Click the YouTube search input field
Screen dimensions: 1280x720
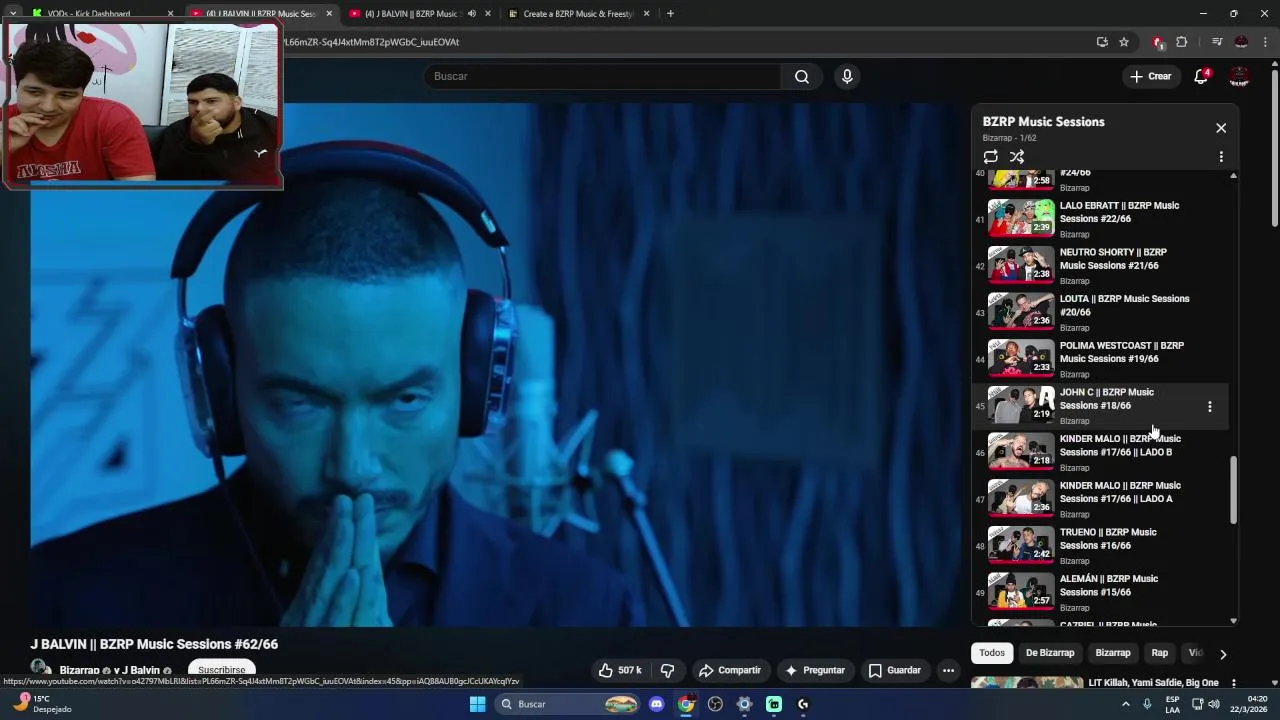pos(603,77)
